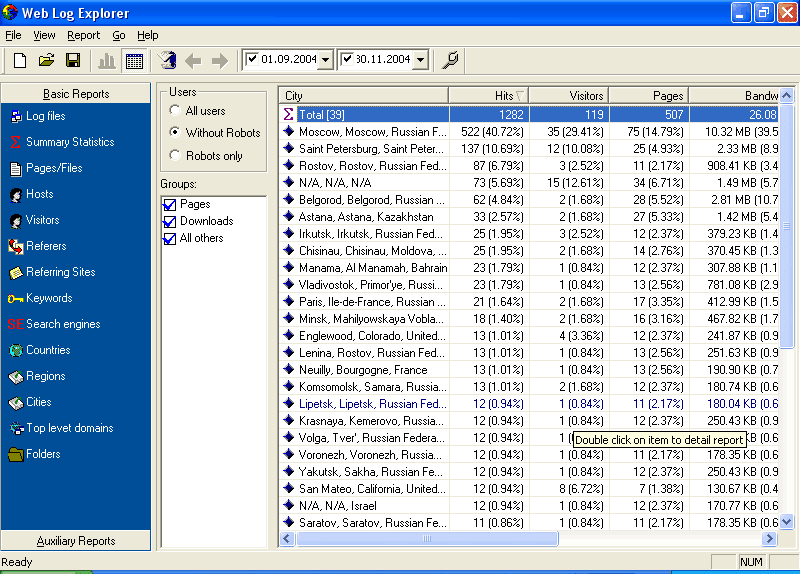Open the Referring Sites report
This screenshot has width=800, height=574.
coord(53,272)
